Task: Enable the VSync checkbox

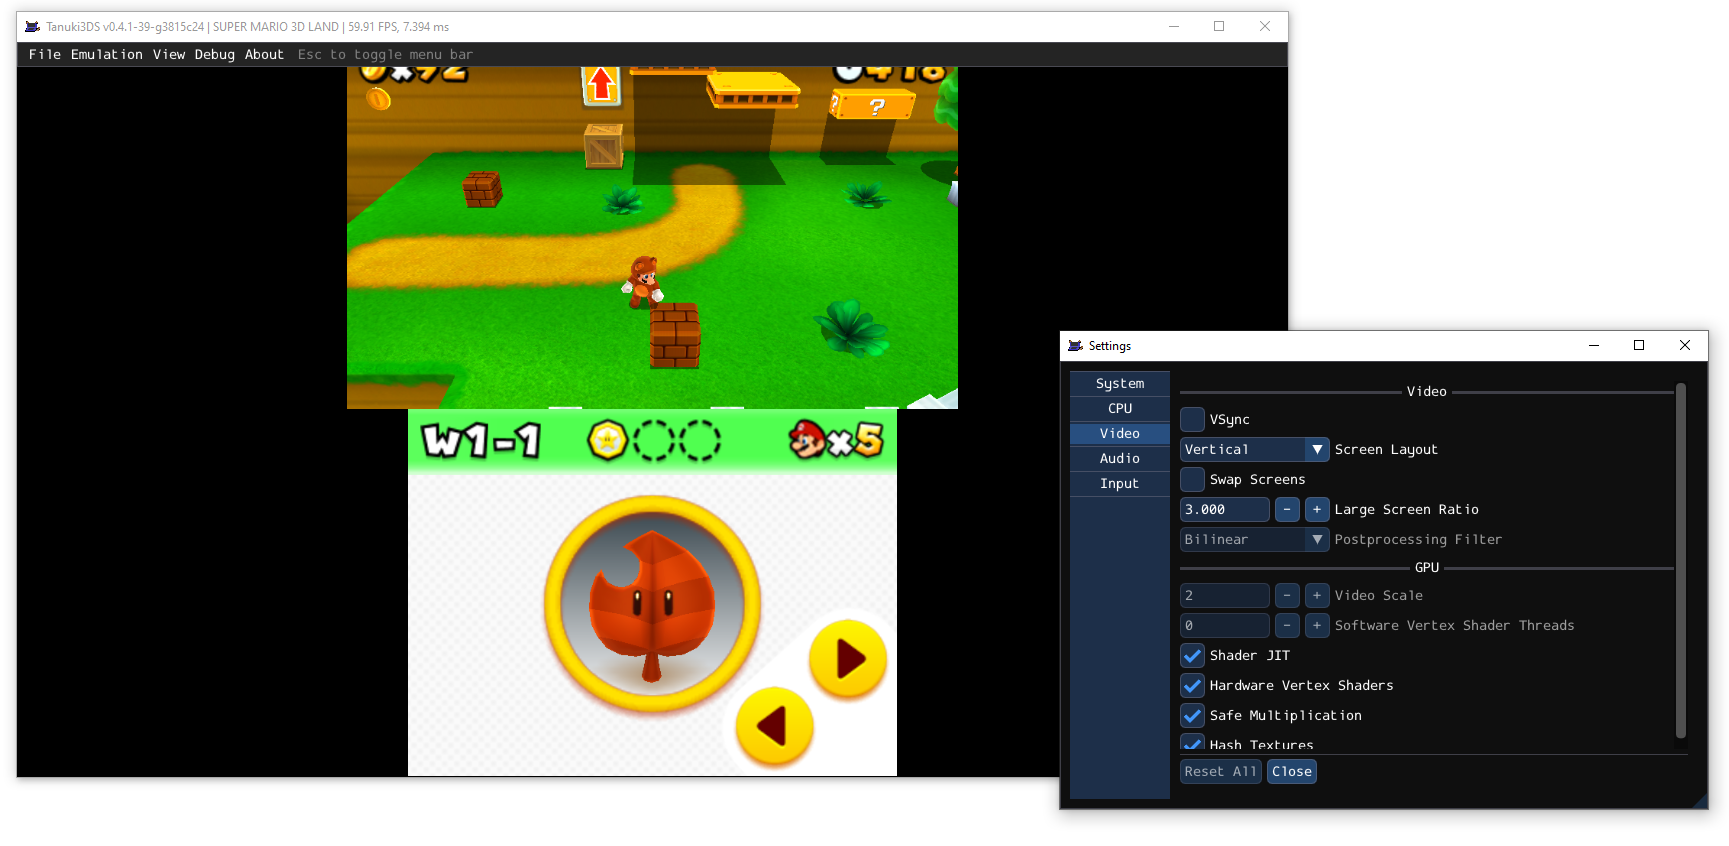Action: click(x=1193, y=420)
